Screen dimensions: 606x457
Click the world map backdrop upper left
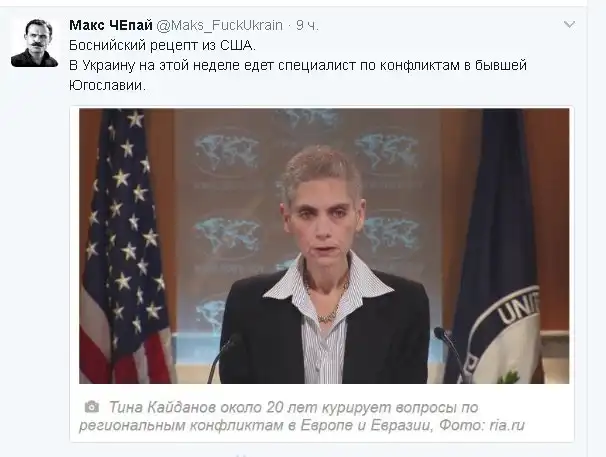[226, 152]
